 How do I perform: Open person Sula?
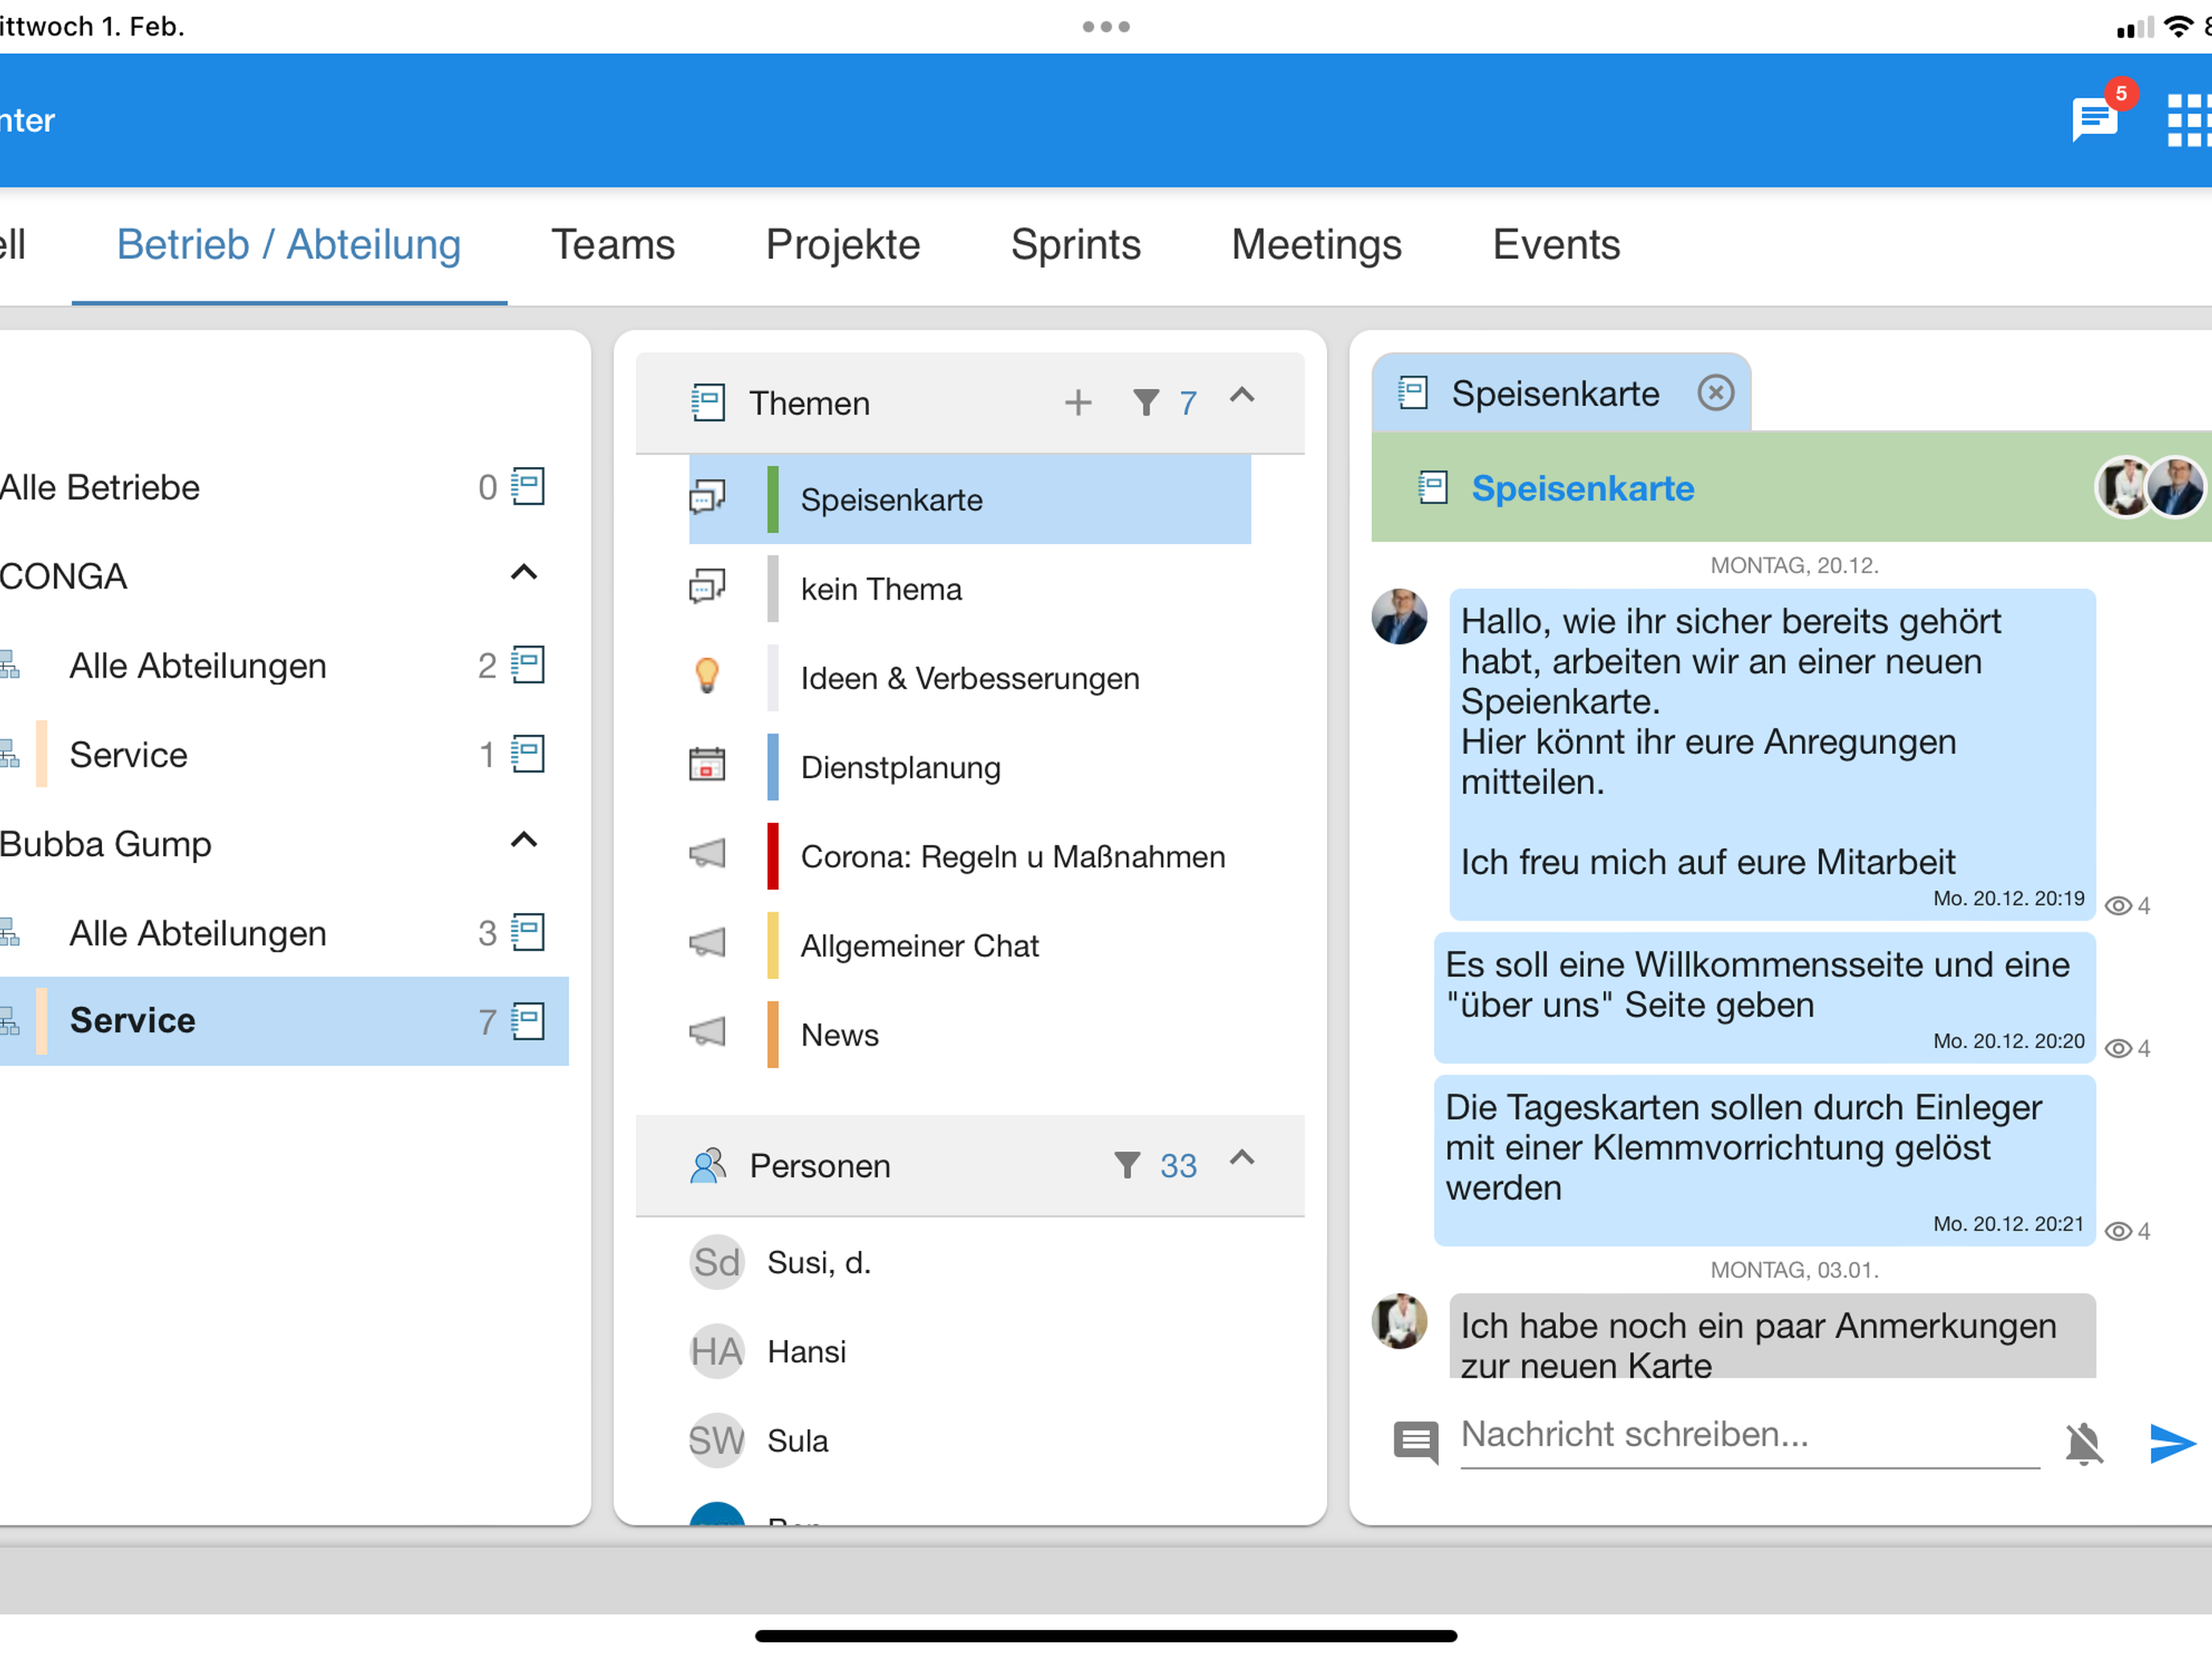(x=970, y=1440)
